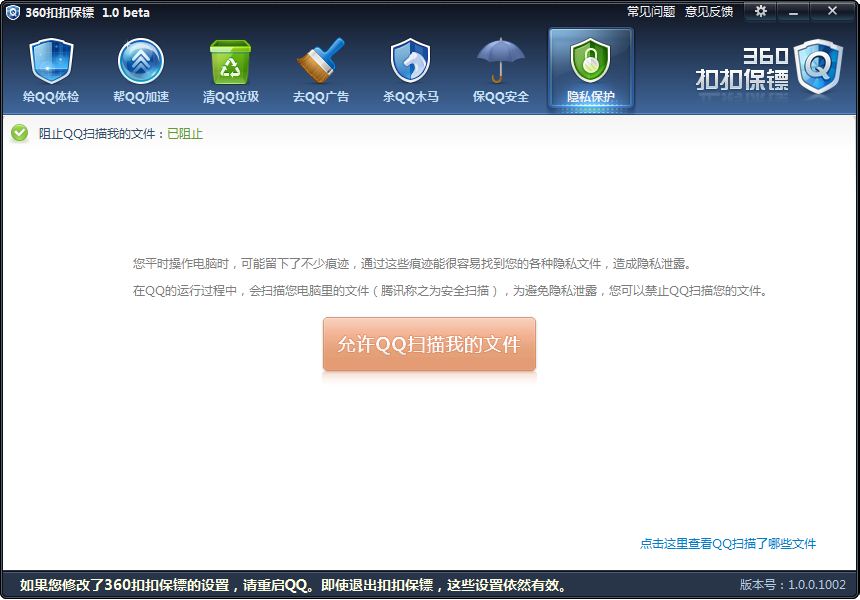This screenshot has height=600, width=860.
Task: Click the small shield icon in title bar
Action: [12, 12]
